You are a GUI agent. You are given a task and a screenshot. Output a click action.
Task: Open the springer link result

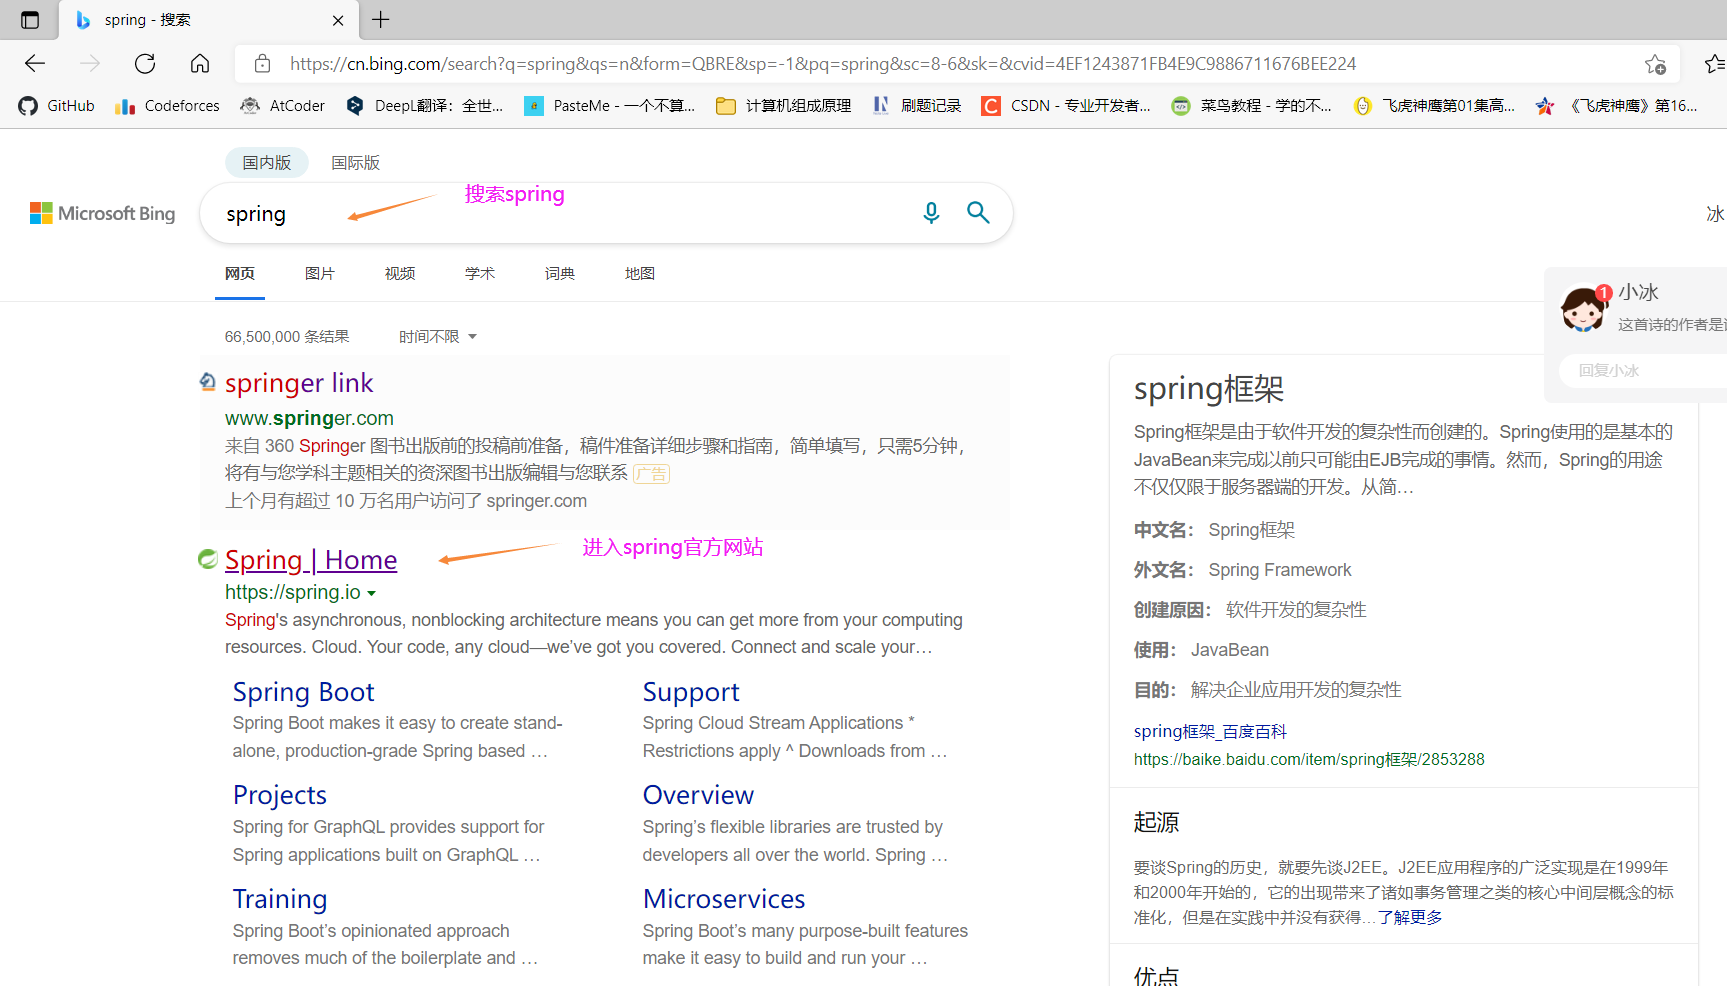pos(299,383)
